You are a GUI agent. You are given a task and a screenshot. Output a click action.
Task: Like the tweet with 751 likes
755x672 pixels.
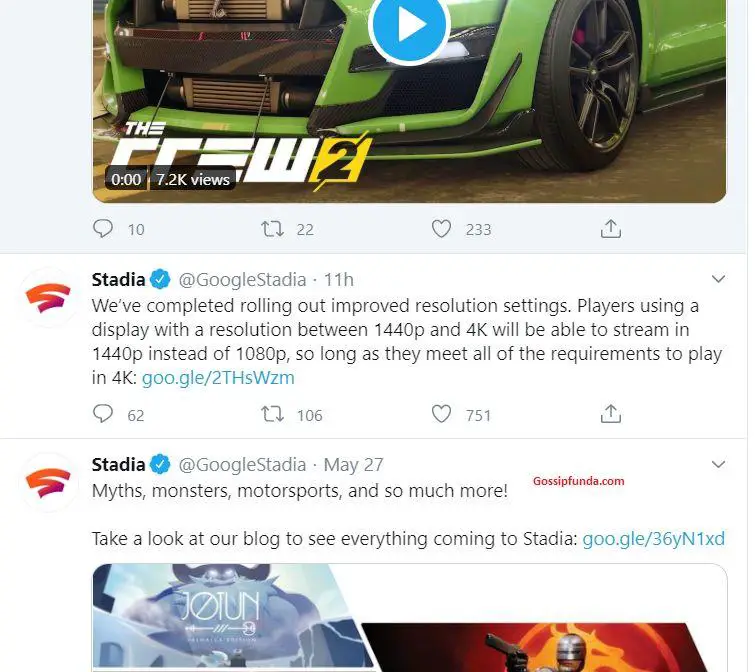tap(441, 414)
